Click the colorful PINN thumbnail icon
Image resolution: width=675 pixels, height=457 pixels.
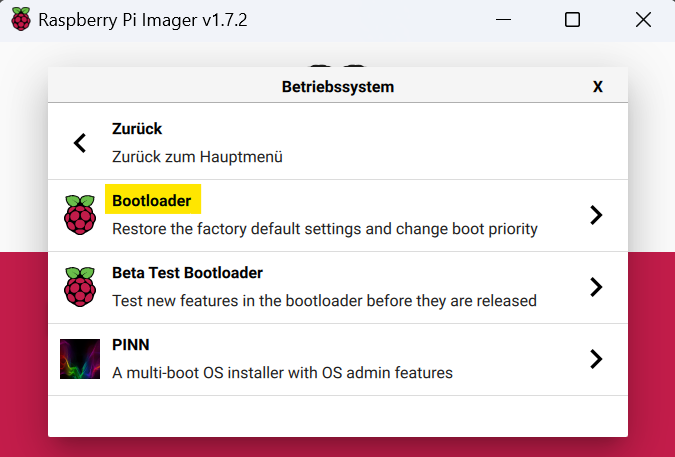80,359
